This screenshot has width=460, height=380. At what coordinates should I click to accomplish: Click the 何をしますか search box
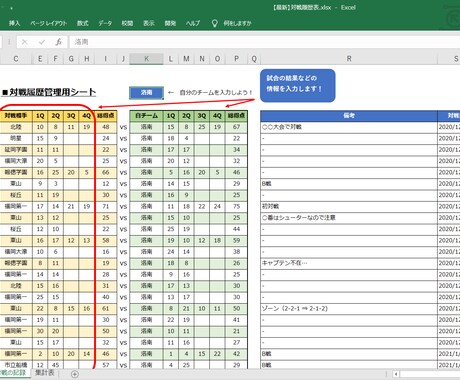point(237,23)
